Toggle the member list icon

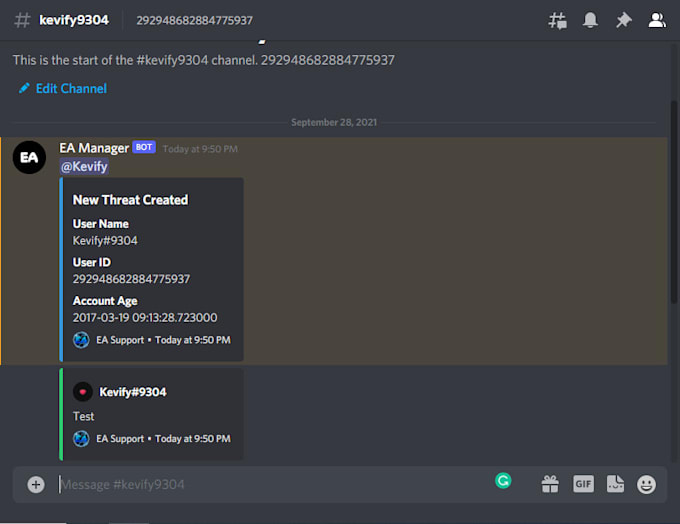point(657,20)
